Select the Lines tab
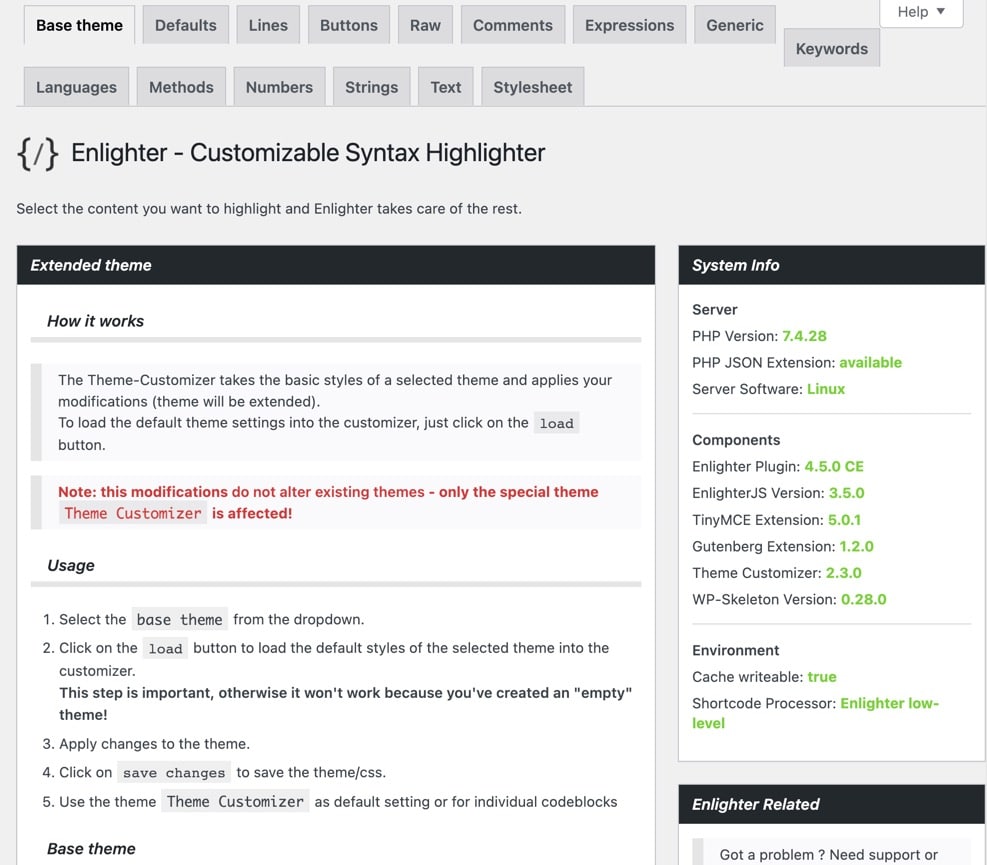 pos(268,25)
